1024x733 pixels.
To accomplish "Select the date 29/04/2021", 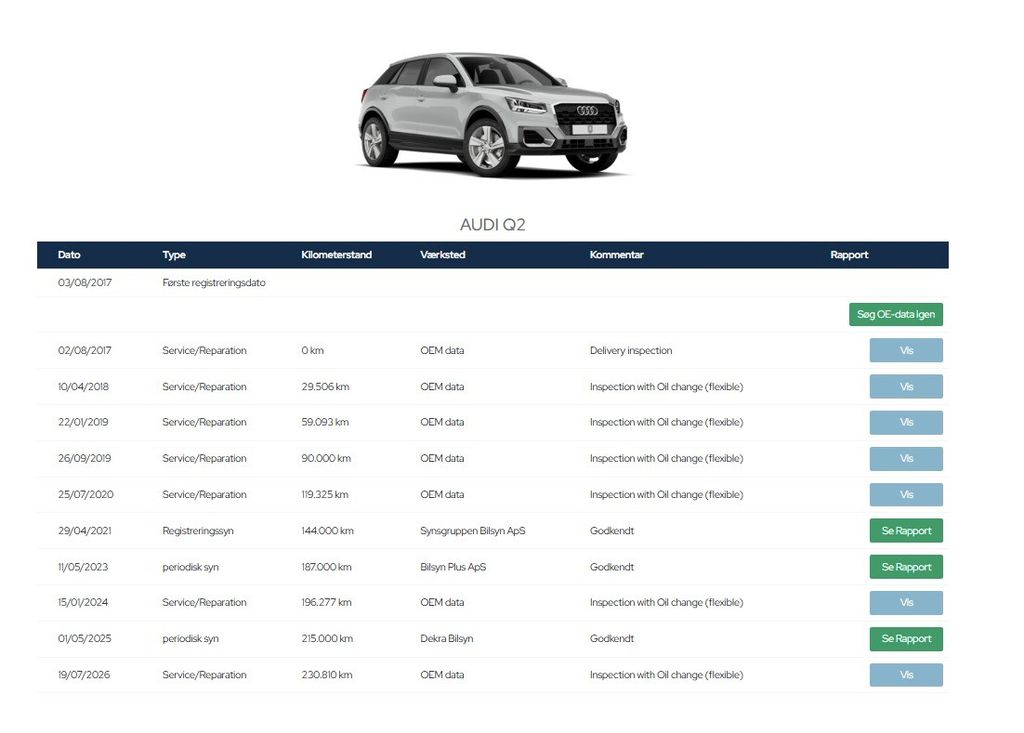I will coord(84,530).
